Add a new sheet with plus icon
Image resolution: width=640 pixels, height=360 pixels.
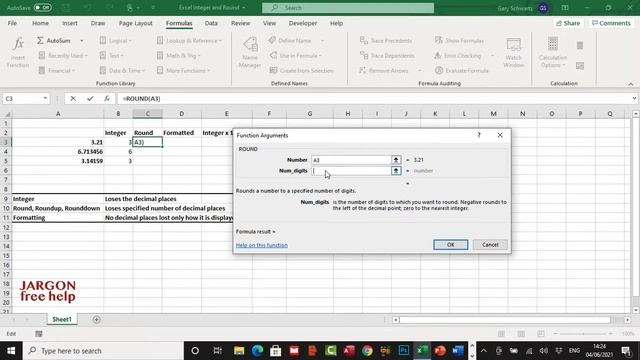tap(96, 320)
